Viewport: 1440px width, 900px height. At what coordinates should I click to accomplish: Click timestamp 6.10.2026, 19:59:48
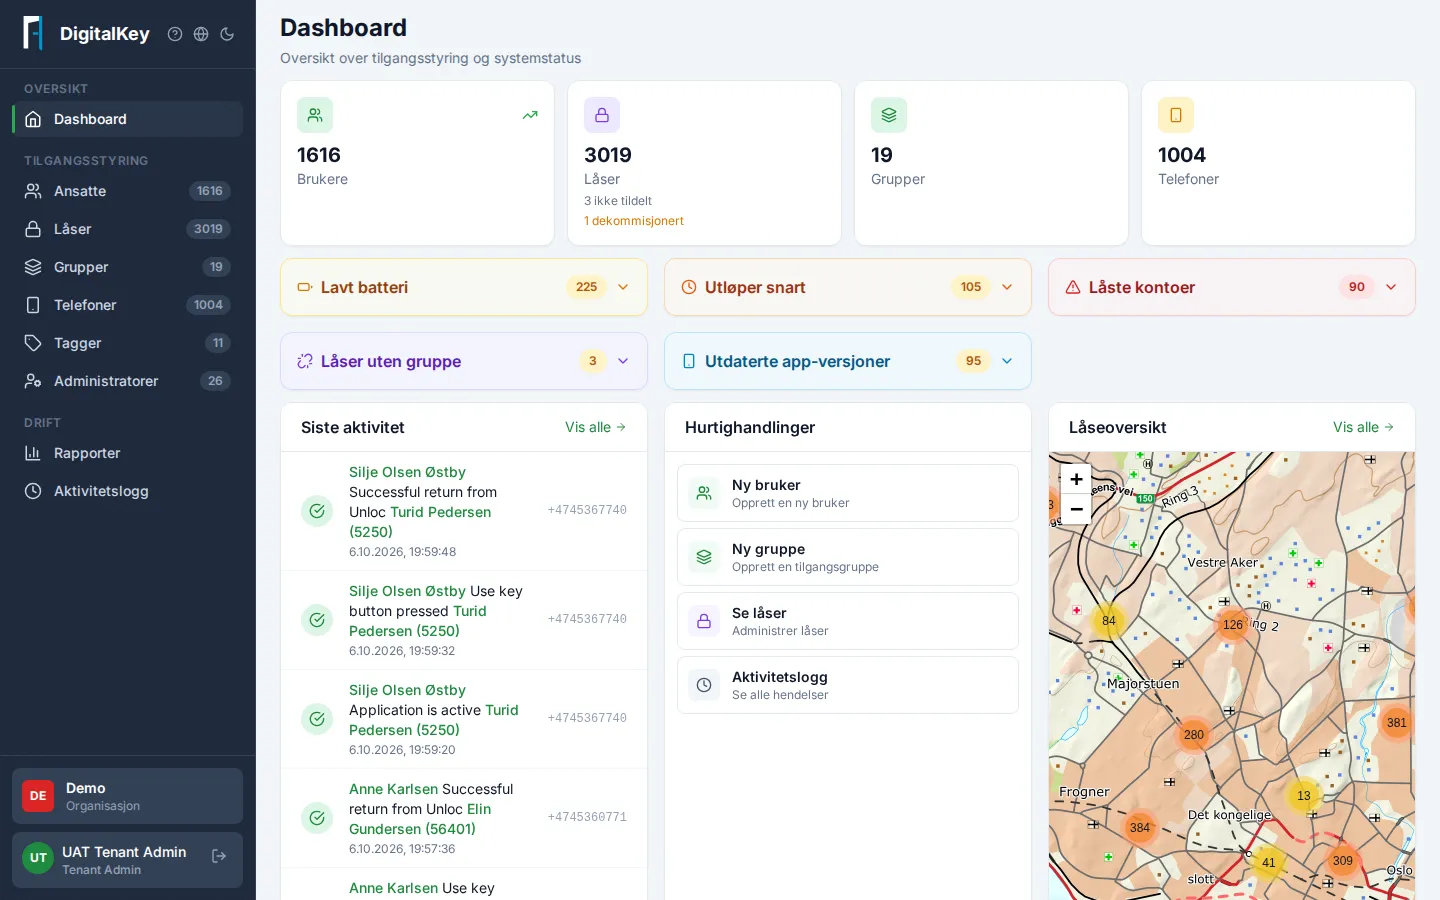402,552
